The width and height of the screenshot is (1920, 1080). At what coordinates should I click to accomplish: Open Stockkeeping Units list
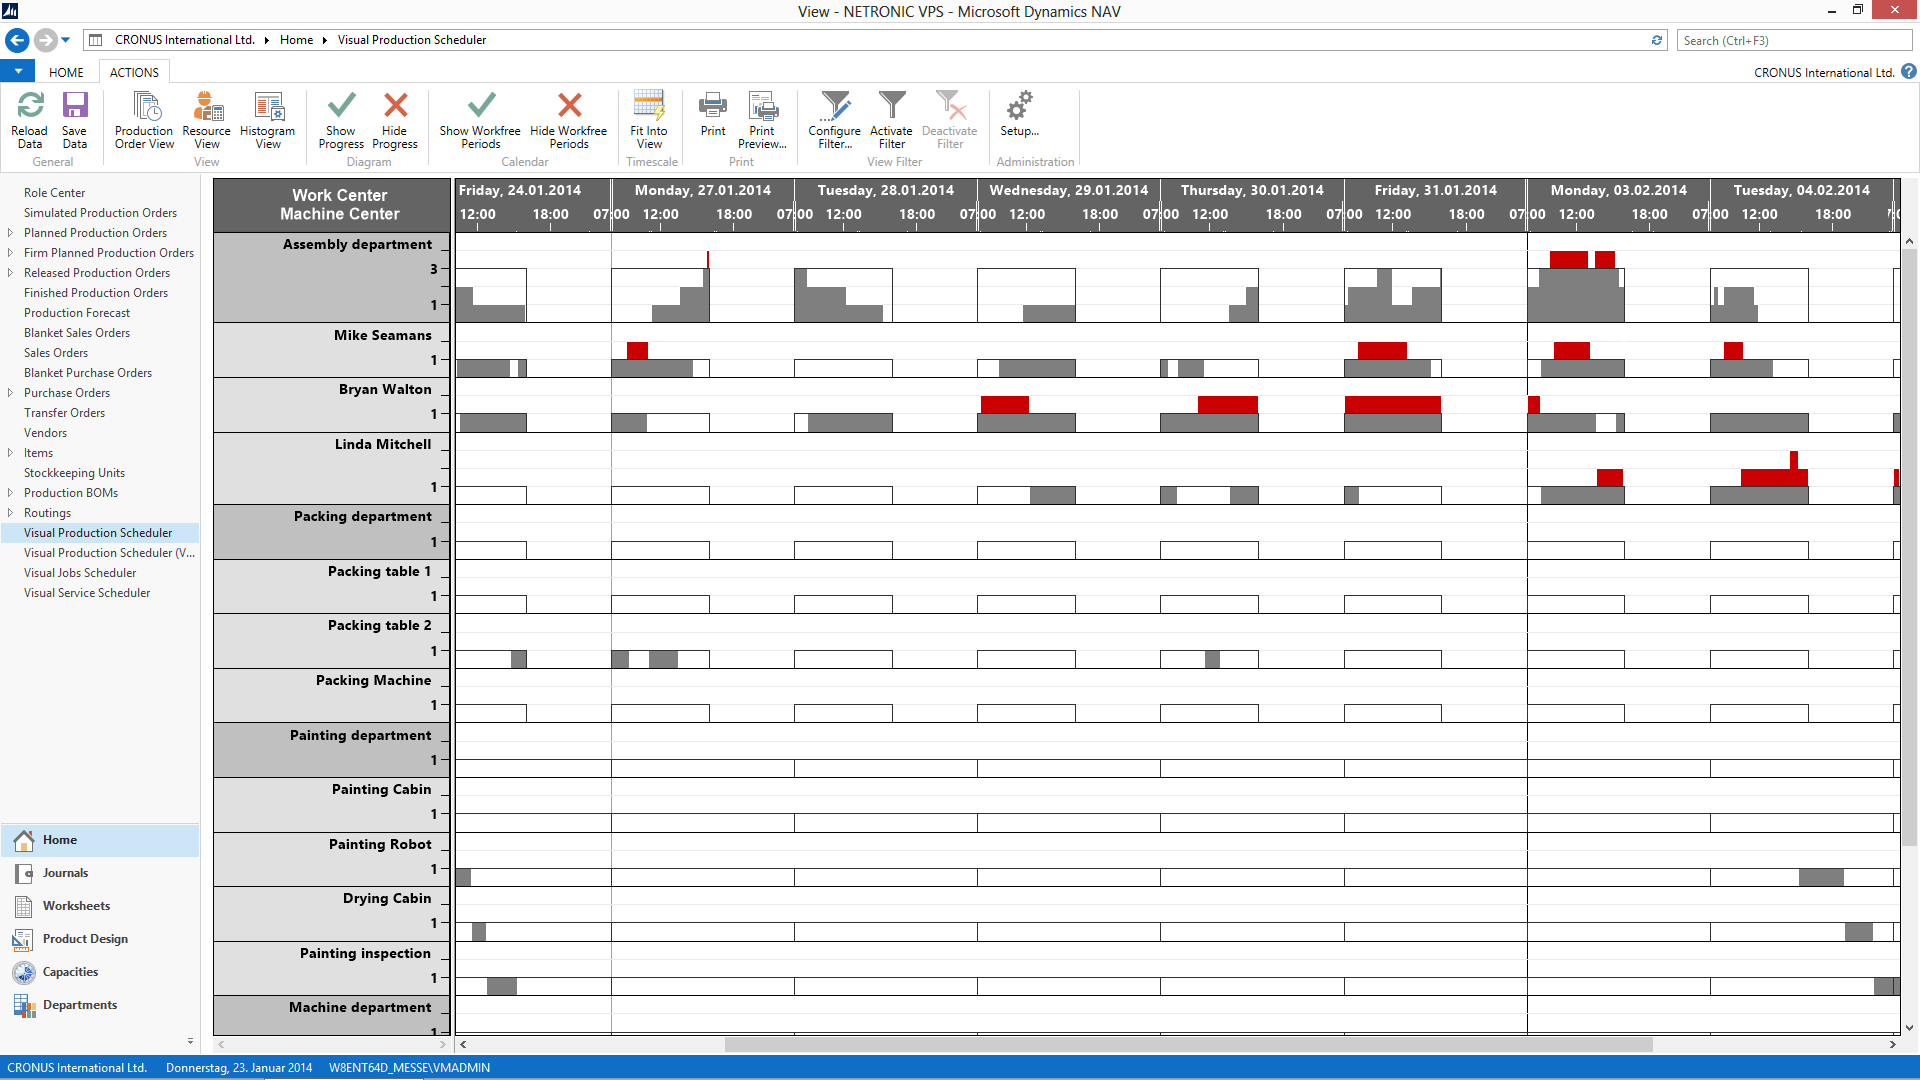pyautogui.click(x=74, y=473)
